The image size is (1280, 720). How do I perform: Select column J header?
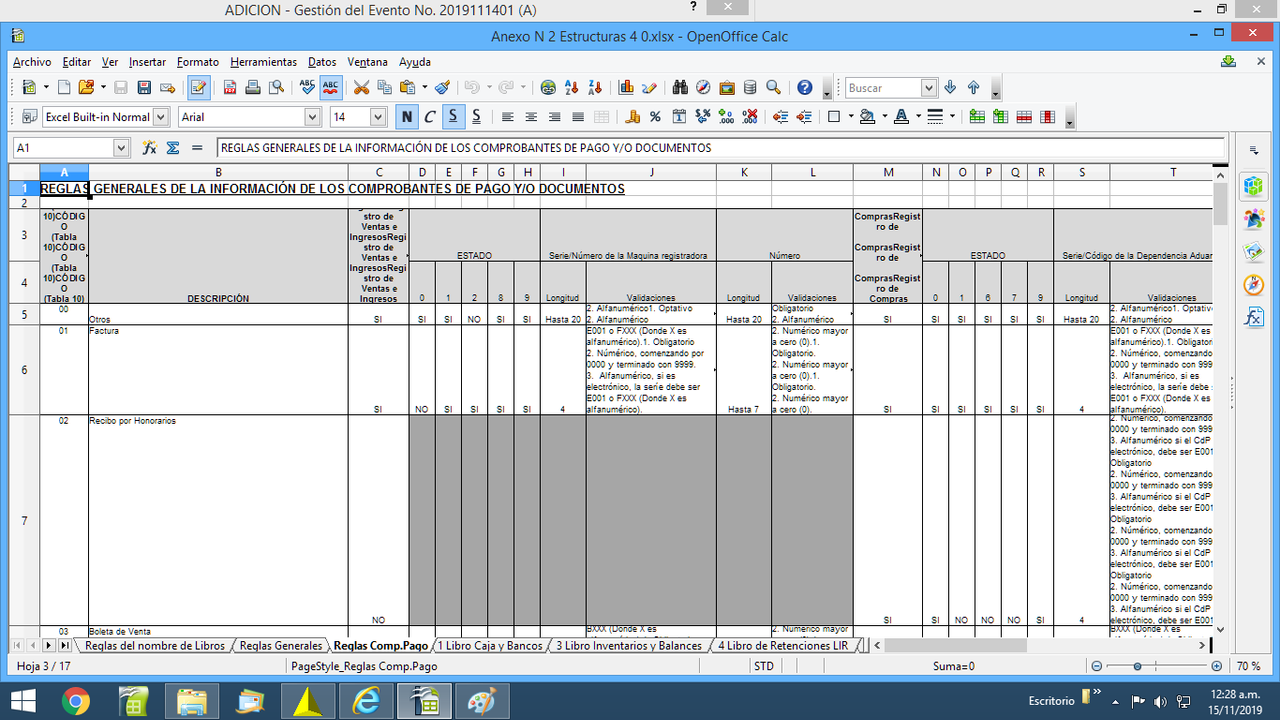pyautogui.click(x=651, y=172)
